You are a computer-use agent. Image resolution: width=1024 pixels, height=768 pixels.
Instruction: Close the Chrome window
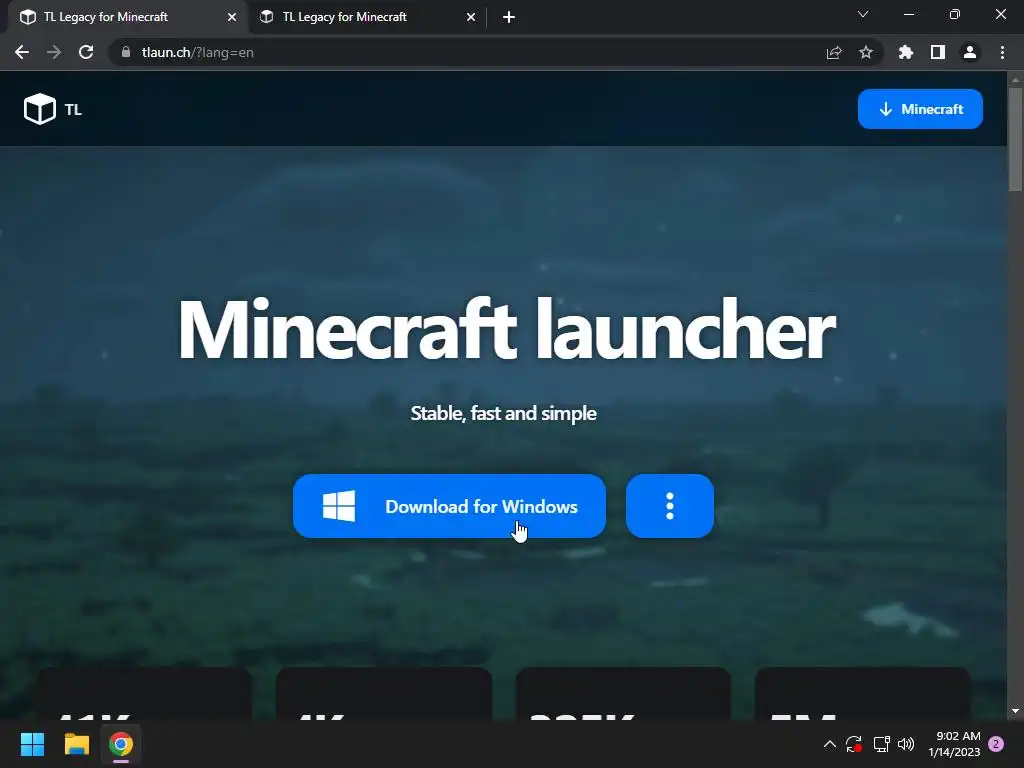coord(1000,14)
